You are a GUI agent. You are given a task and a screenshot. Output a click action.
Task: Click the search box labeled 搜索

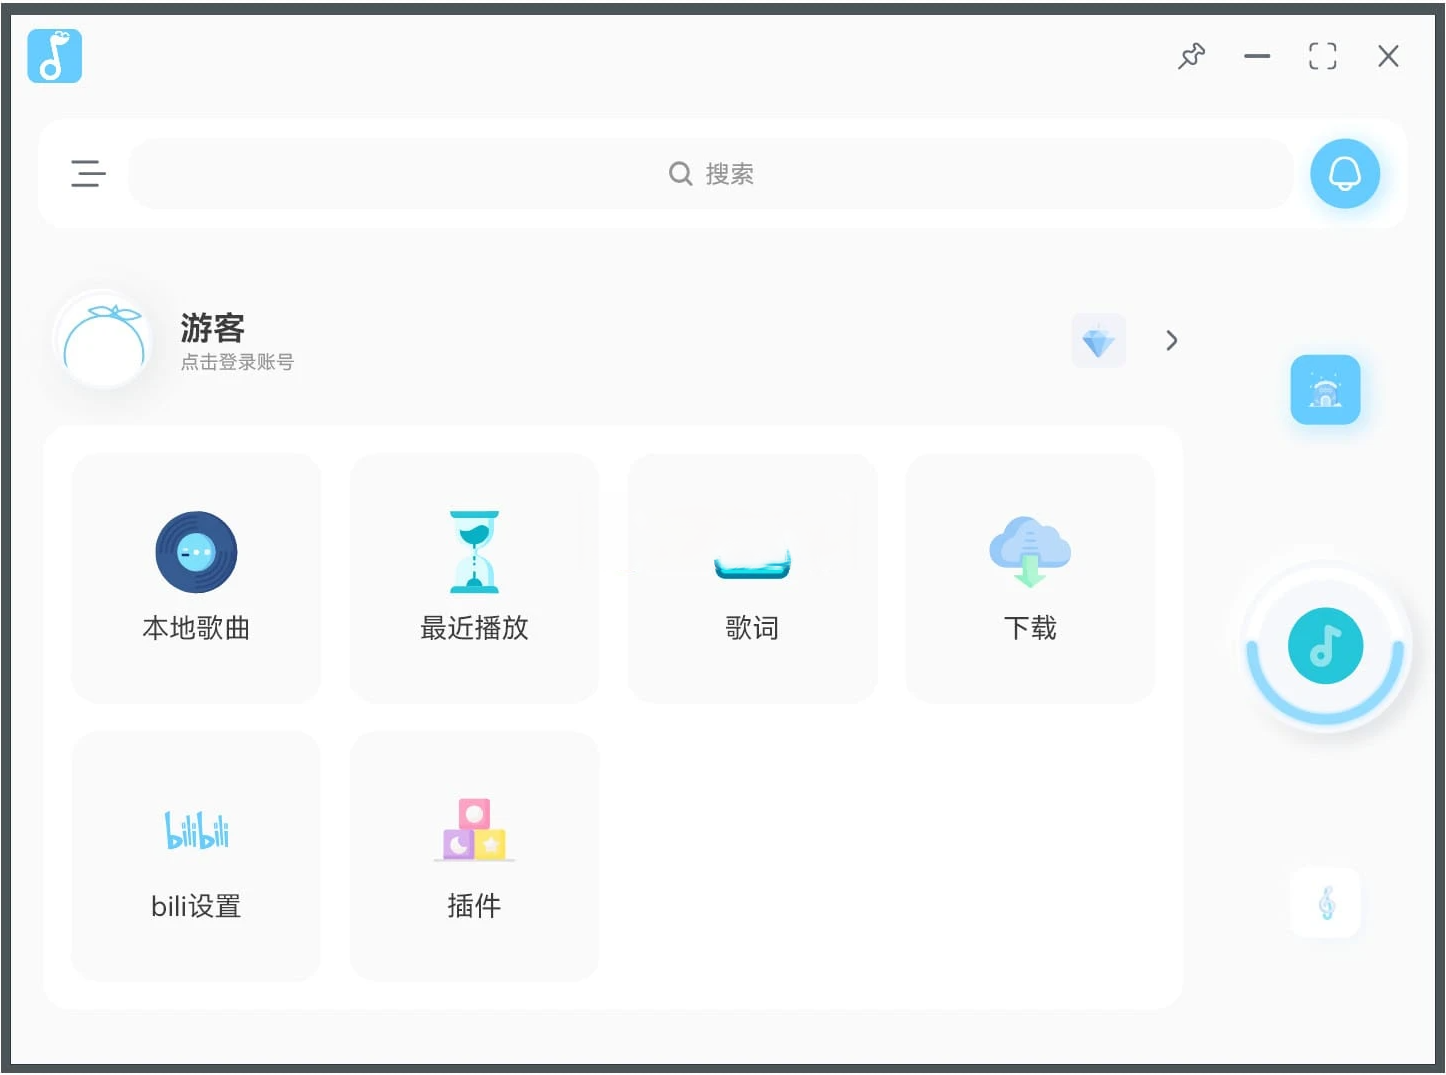click(711, 174)
